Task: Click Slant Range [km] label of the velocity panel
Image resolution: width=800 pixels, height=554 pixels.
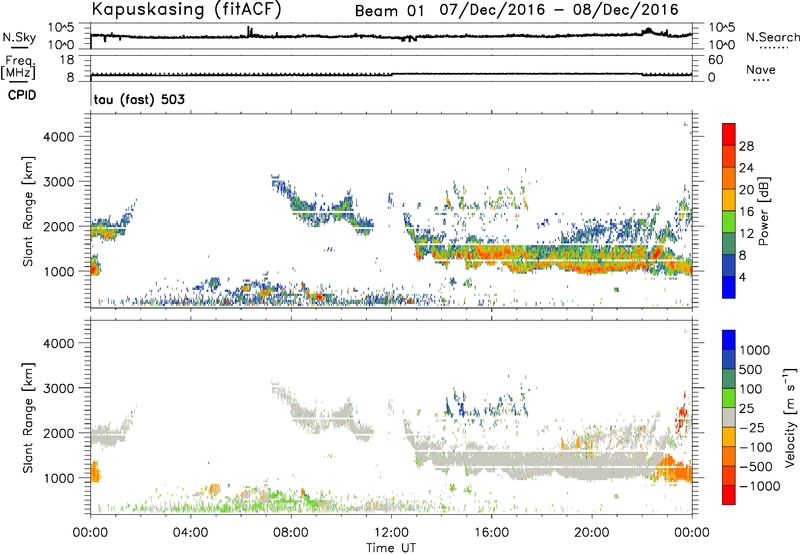Action: pos(28,418)
